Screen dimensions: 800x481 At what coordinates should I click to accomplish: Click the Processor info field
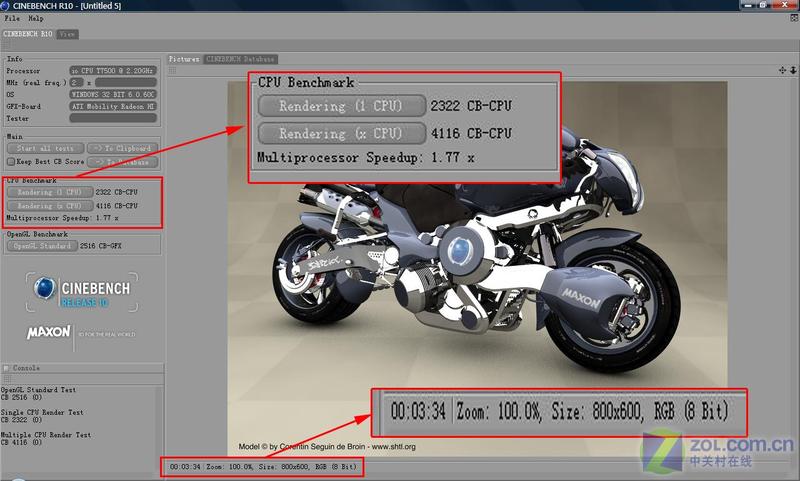(x=113, y=70)
